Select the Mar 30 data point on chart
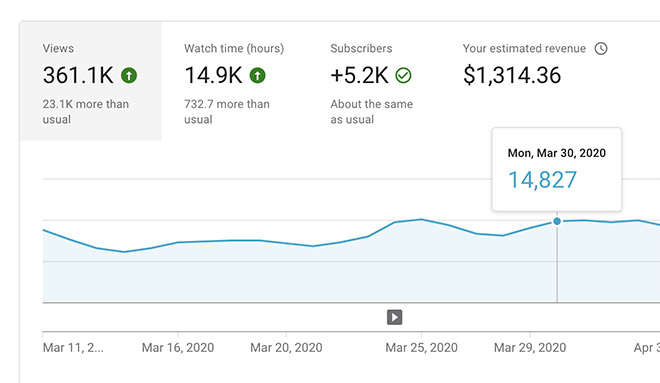This screenshot has height=383, width=660. coord(557,221)
